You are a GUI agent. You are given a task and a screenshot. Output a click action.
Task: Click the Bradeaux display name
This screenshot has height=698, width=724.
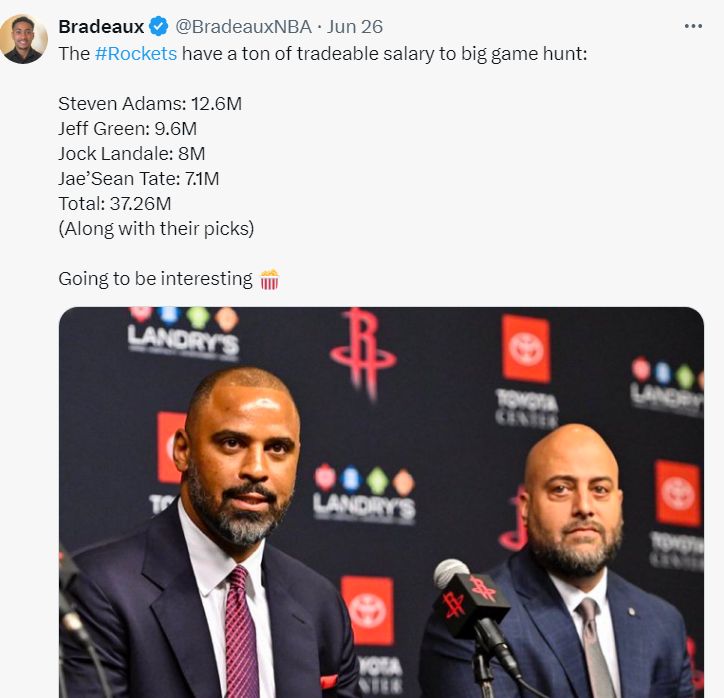(101, 27)
